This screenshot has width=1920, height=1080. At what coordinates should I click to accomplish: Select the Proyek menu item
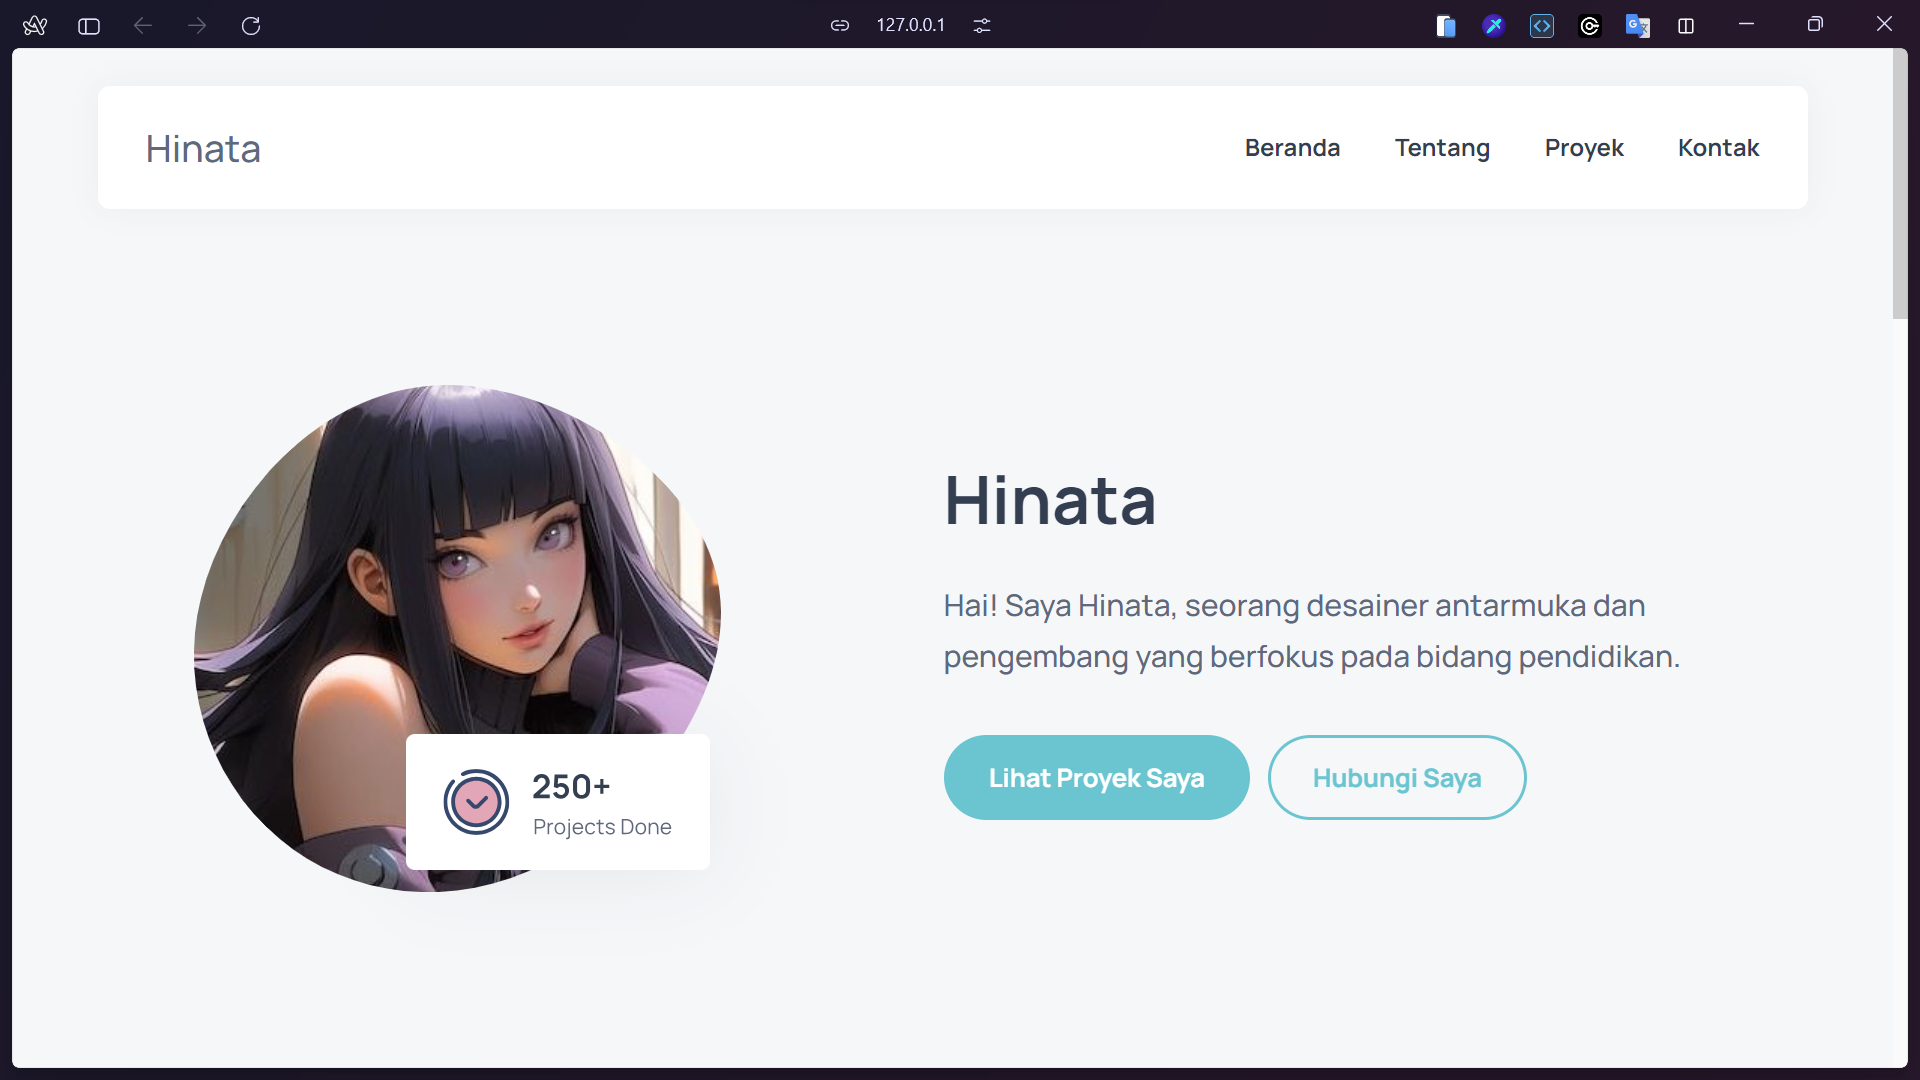[x=1584, y=147]
